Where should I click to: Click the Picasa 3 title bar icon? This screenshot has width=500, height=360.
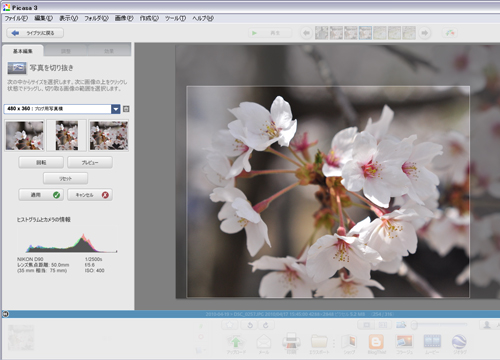6,7
